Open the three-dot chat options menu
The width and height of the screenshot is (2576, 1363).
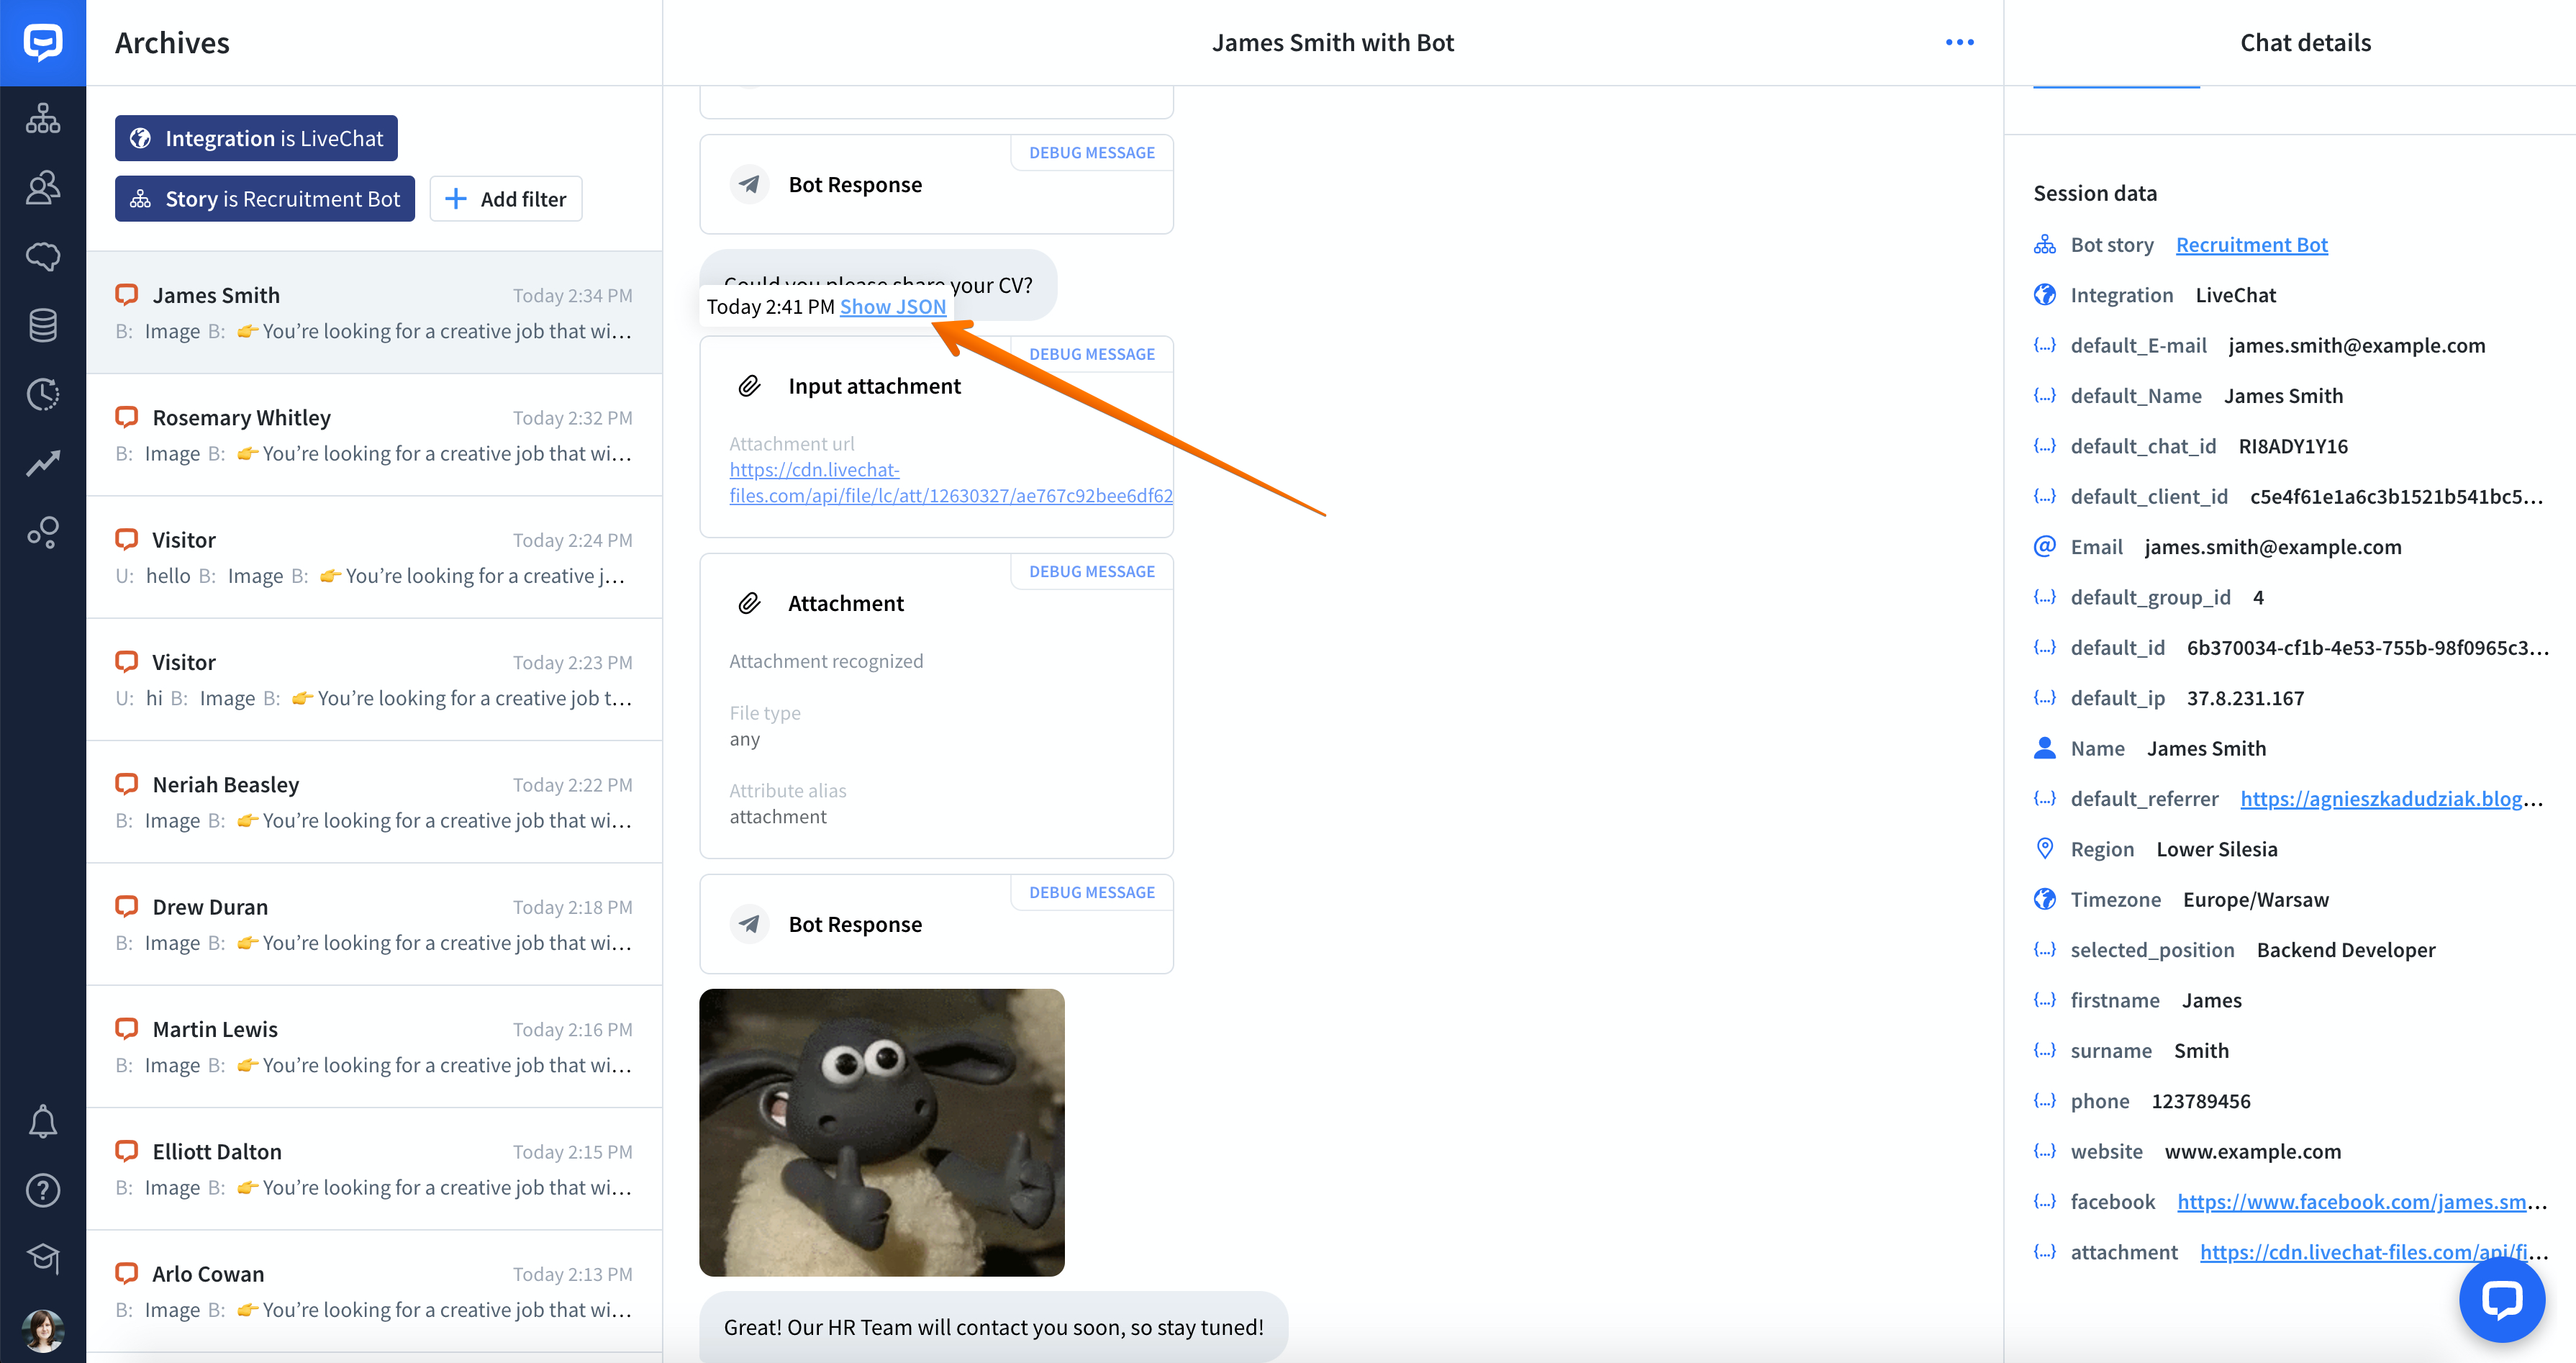coord(1959,42)
